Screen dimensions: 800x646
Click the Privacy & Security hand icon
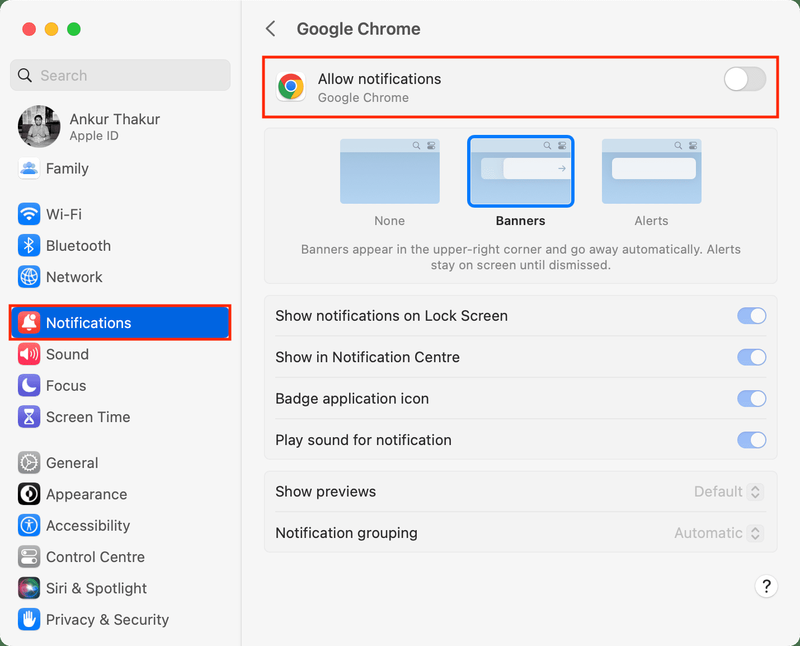[x=29, y=619]
